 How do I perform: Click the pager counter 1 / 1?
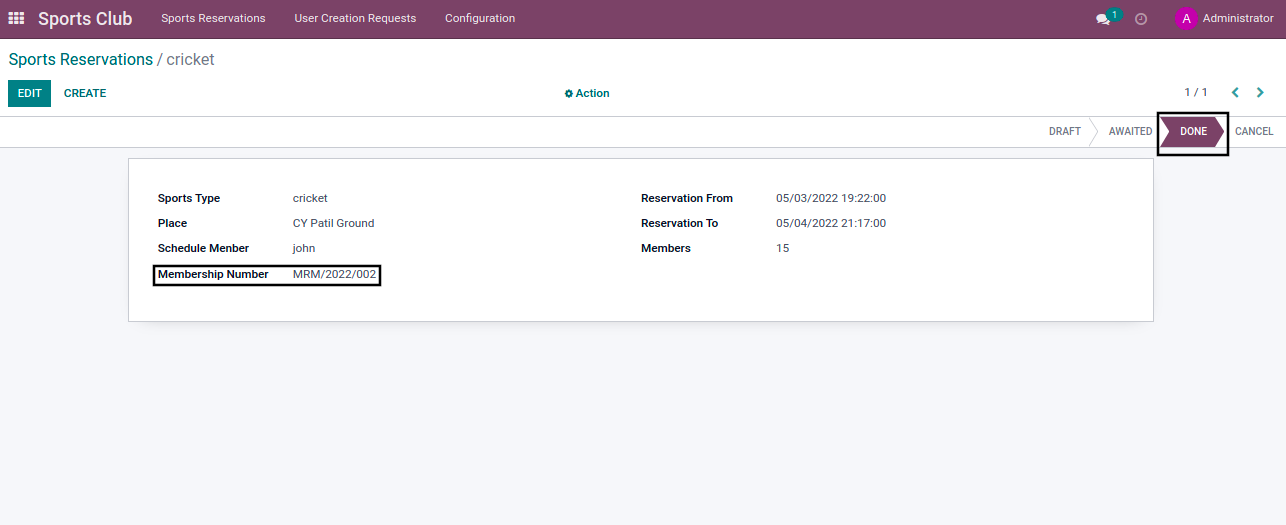(x=1196, y=92)
